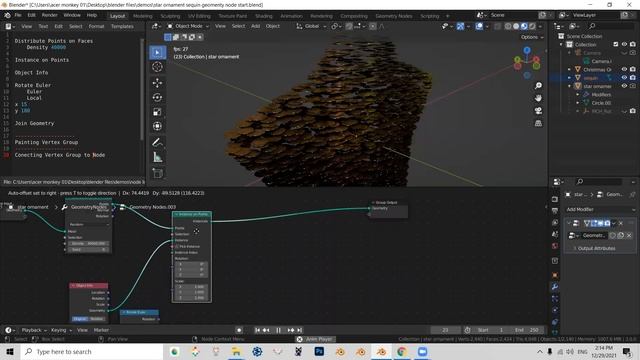640x360 pixels.
Task: Switch to the Geometry Nodes workspace tab
Action: (394, 16)
